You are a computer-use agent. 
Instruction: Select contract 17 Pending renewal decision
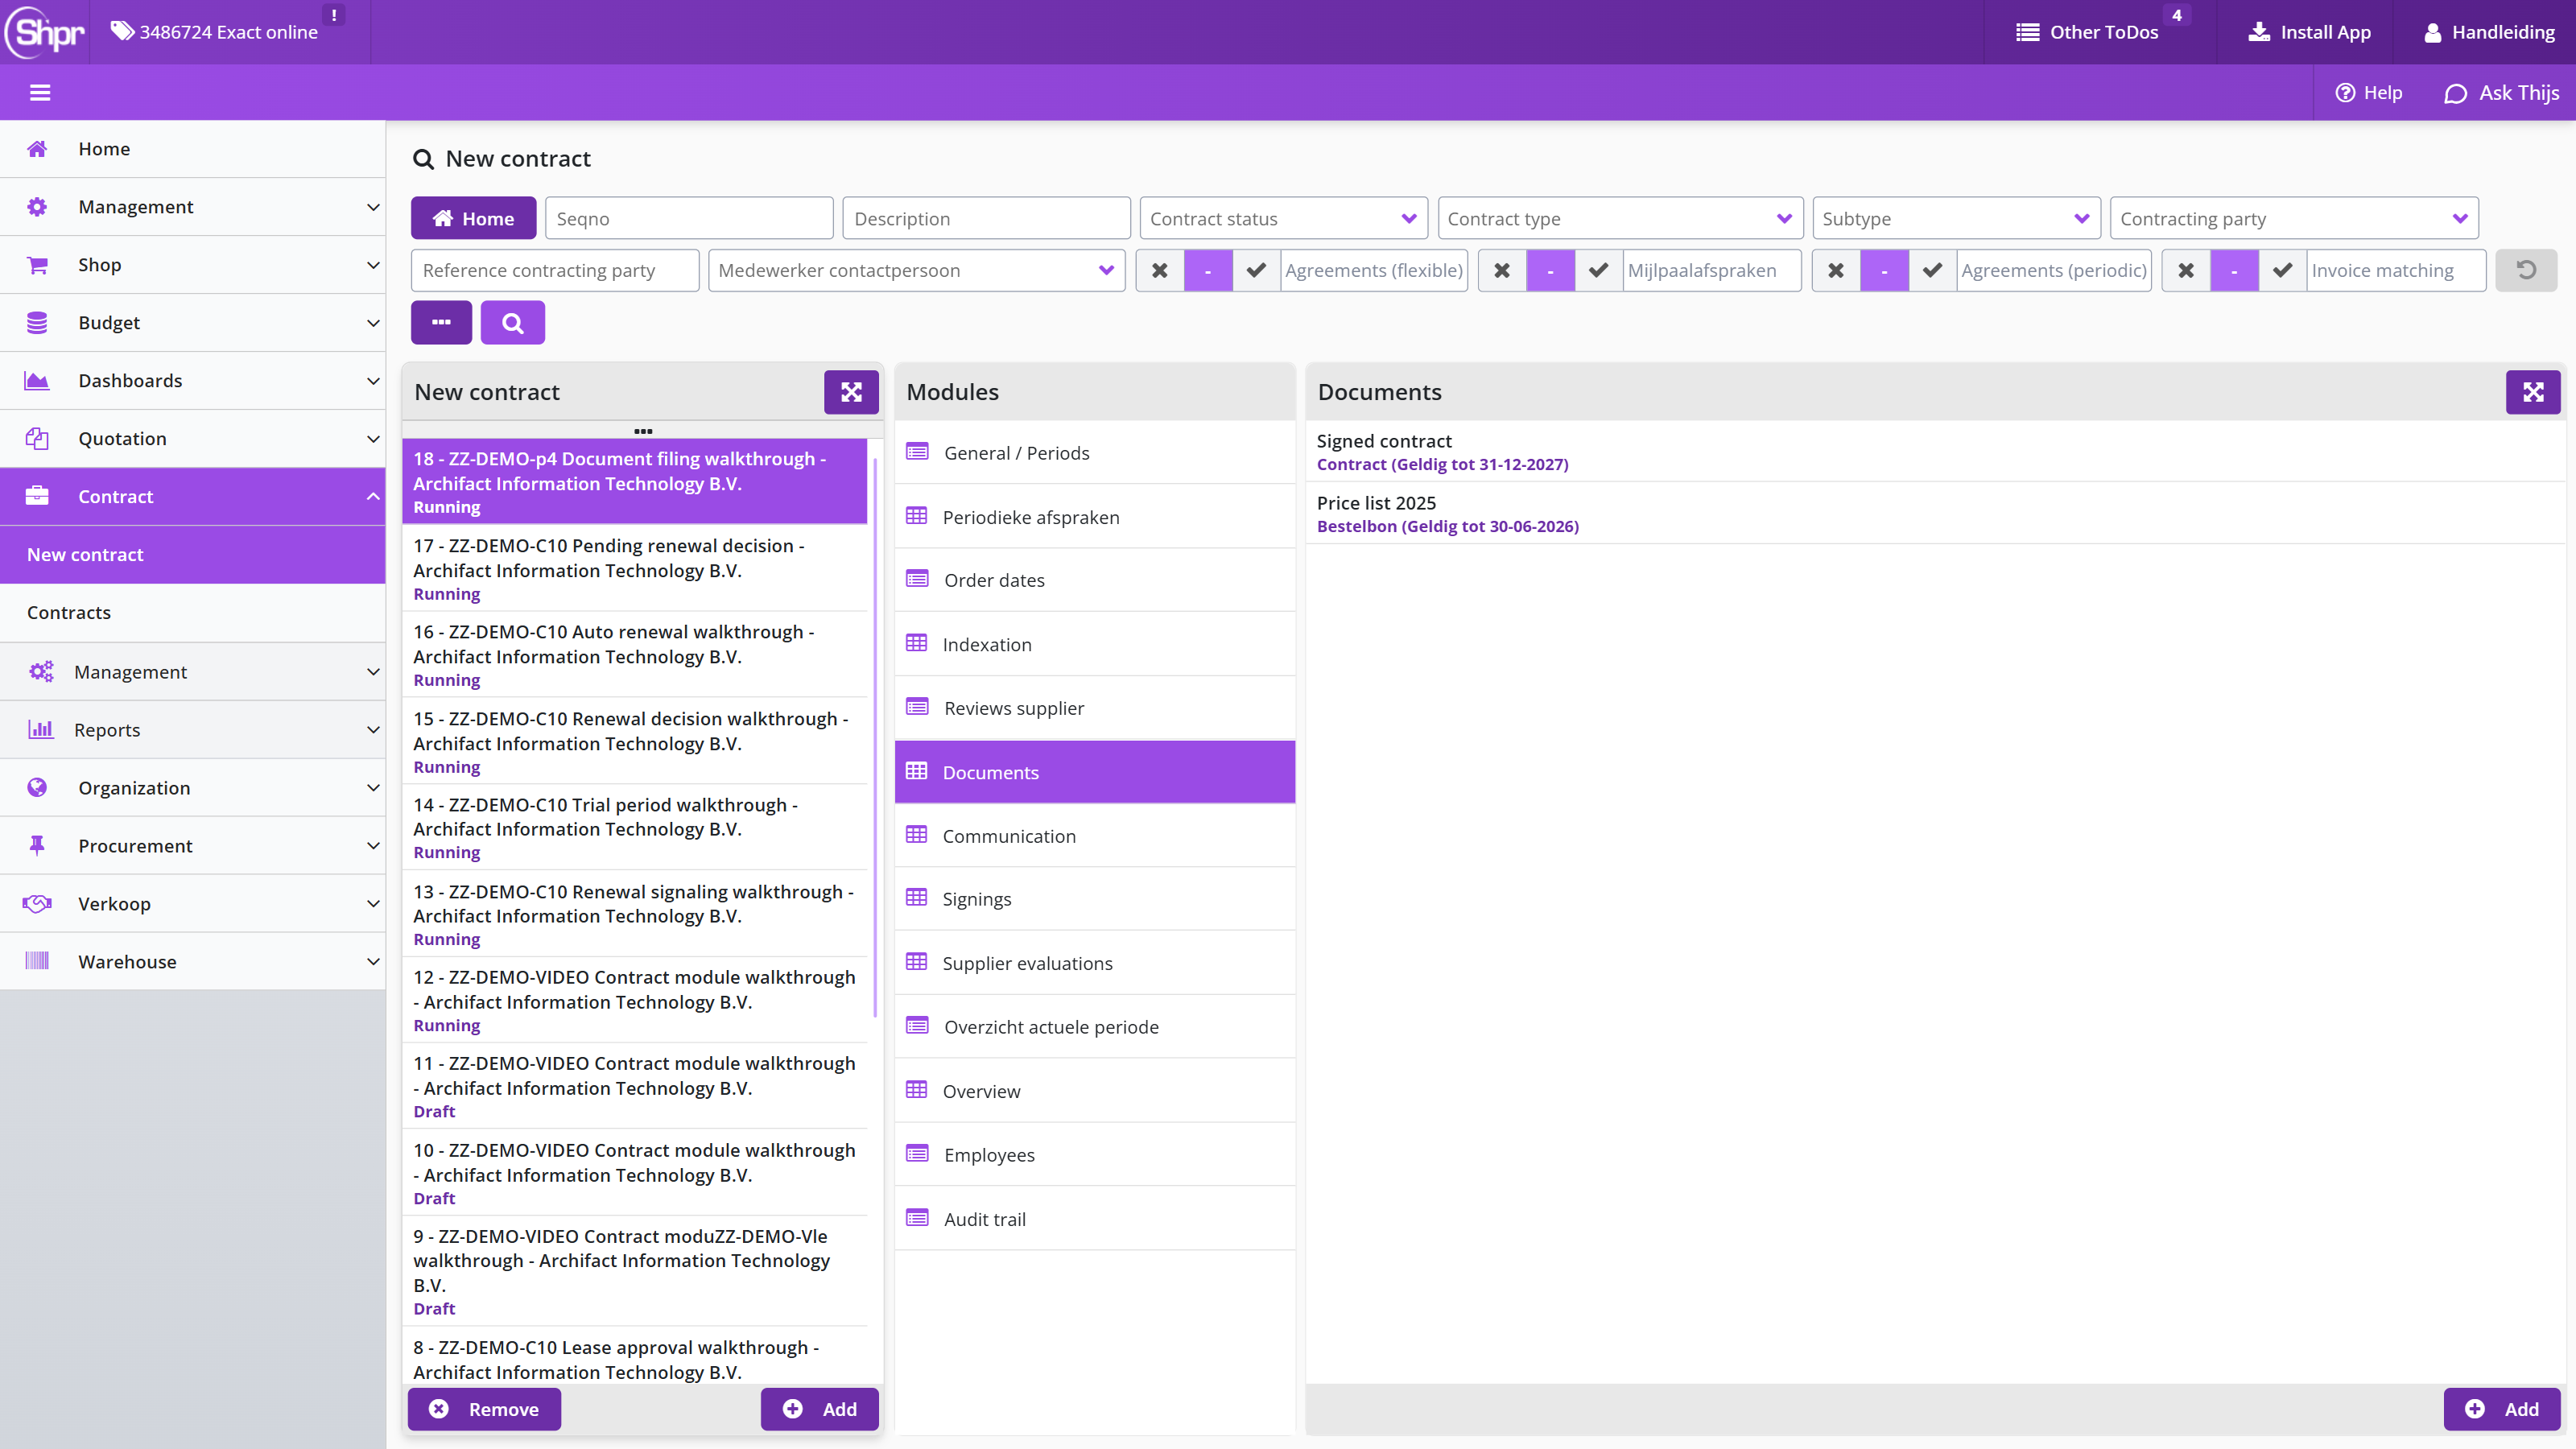pos(634,568)
